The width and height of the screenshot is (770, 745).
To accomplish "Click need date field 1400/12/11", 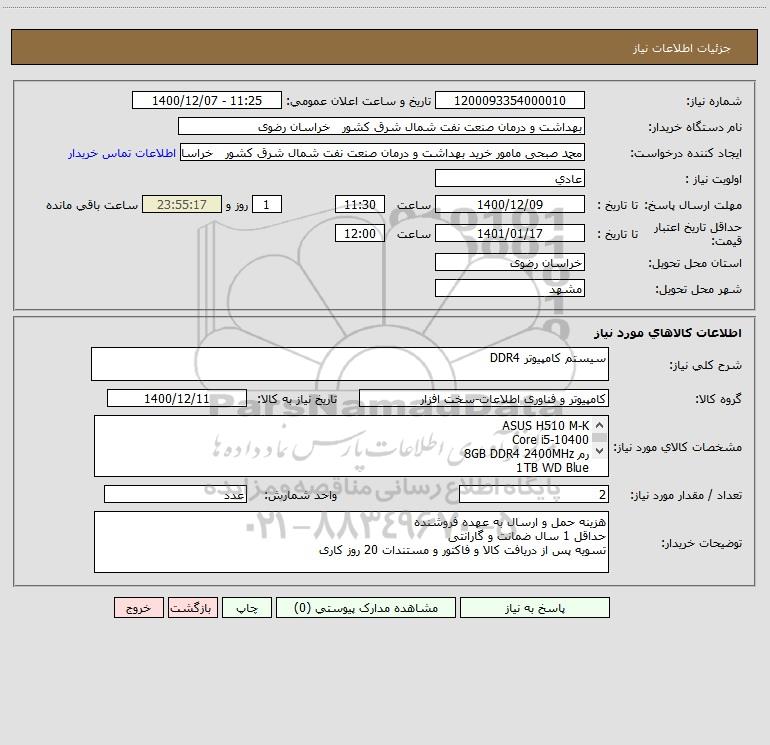I will tap(177, 398).
